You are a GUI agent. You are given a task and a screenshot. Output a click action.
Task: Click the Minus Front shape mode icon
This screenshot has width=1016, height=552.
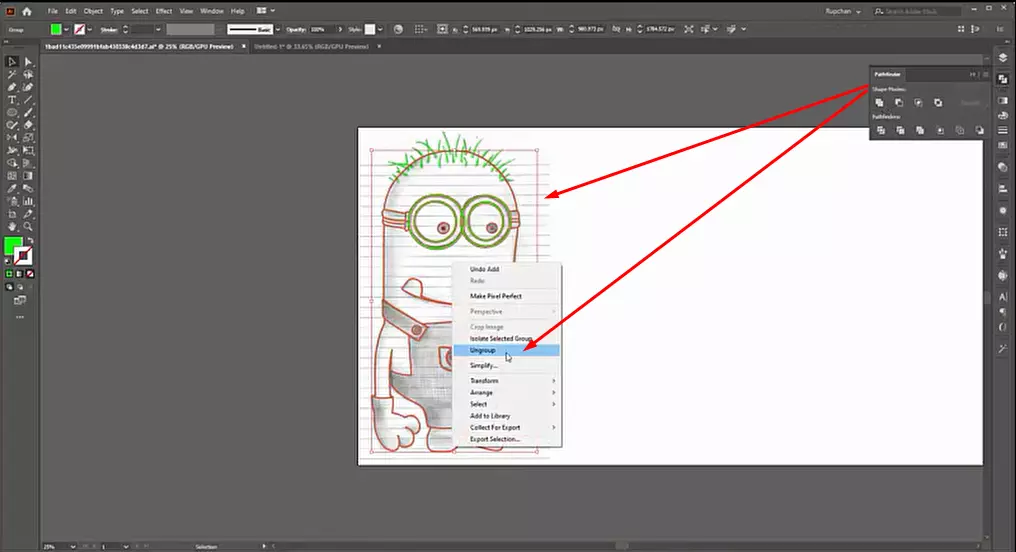click(x=899, y=102)
